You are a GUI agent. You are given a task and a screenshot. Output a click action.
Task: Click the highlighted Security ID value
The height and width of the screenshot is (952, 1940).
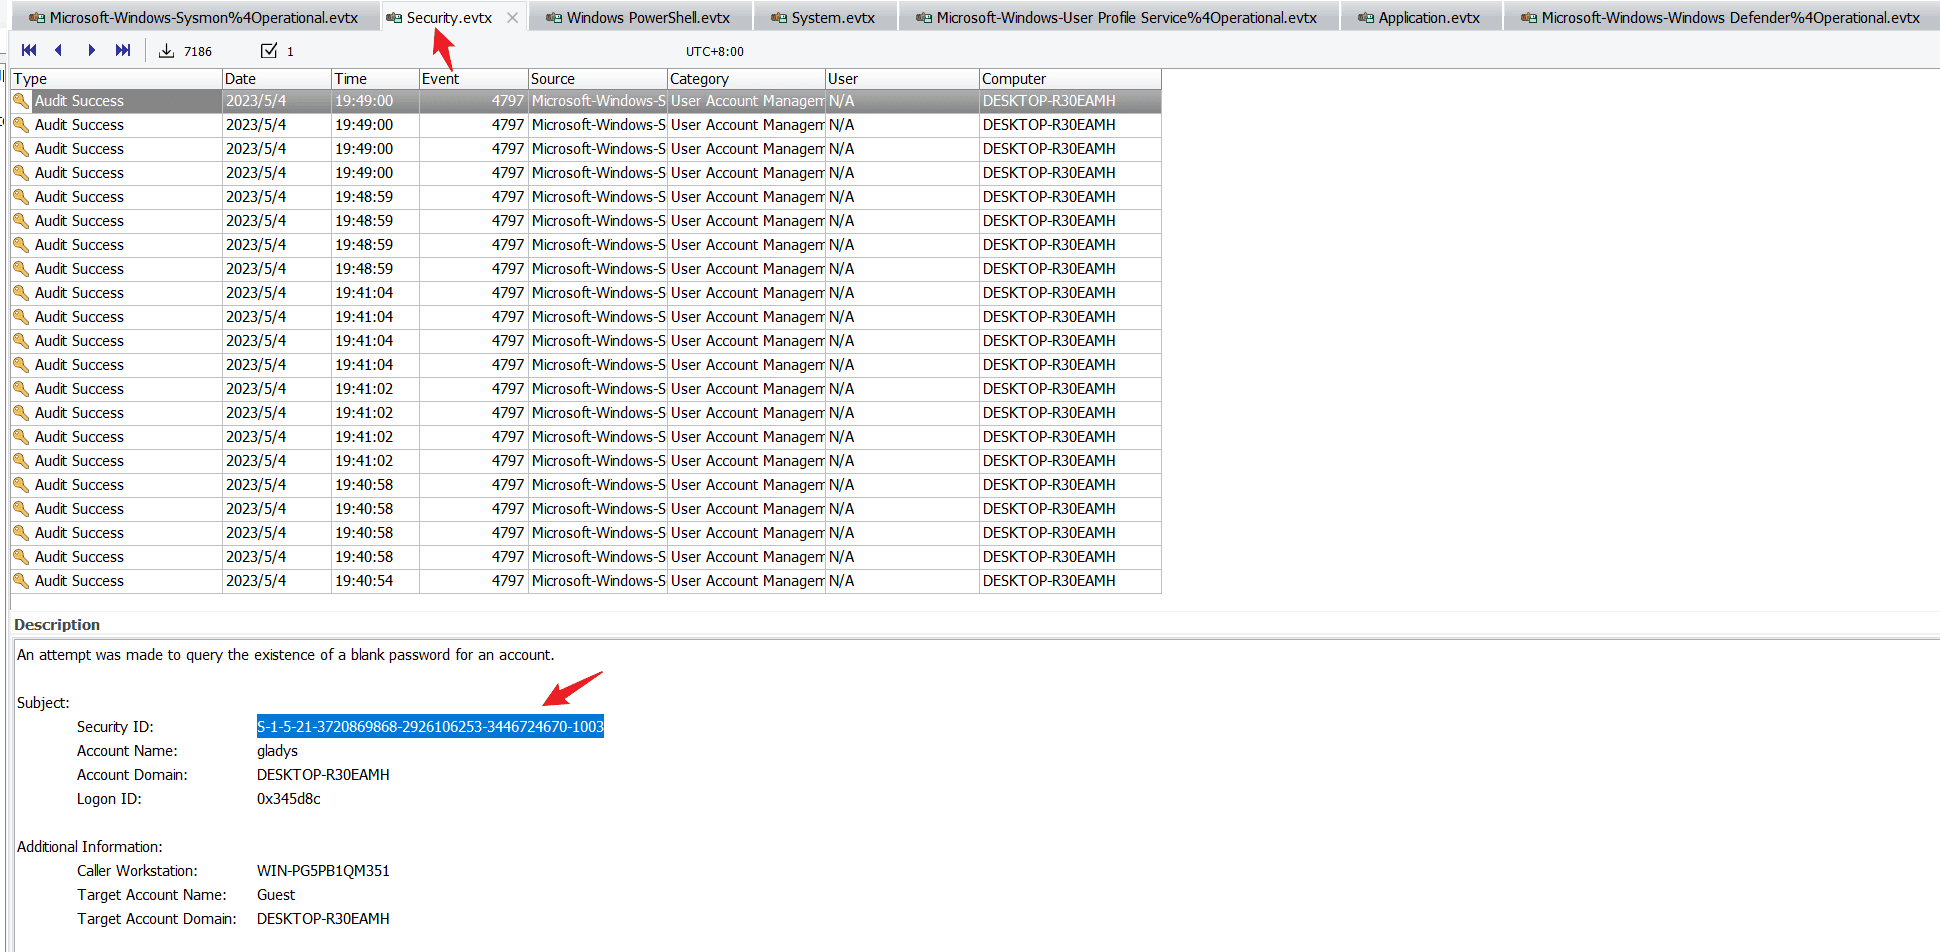pos(430,727)
